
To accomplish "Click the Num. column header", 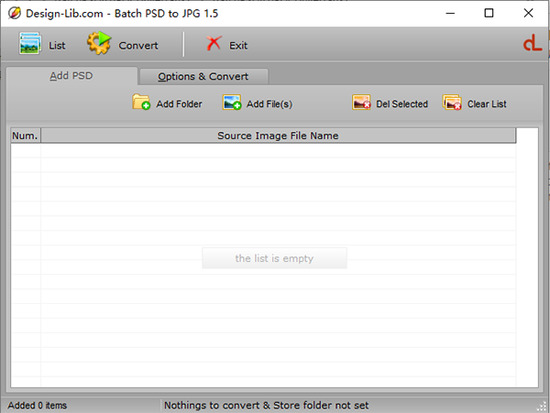I will point(26,135).
